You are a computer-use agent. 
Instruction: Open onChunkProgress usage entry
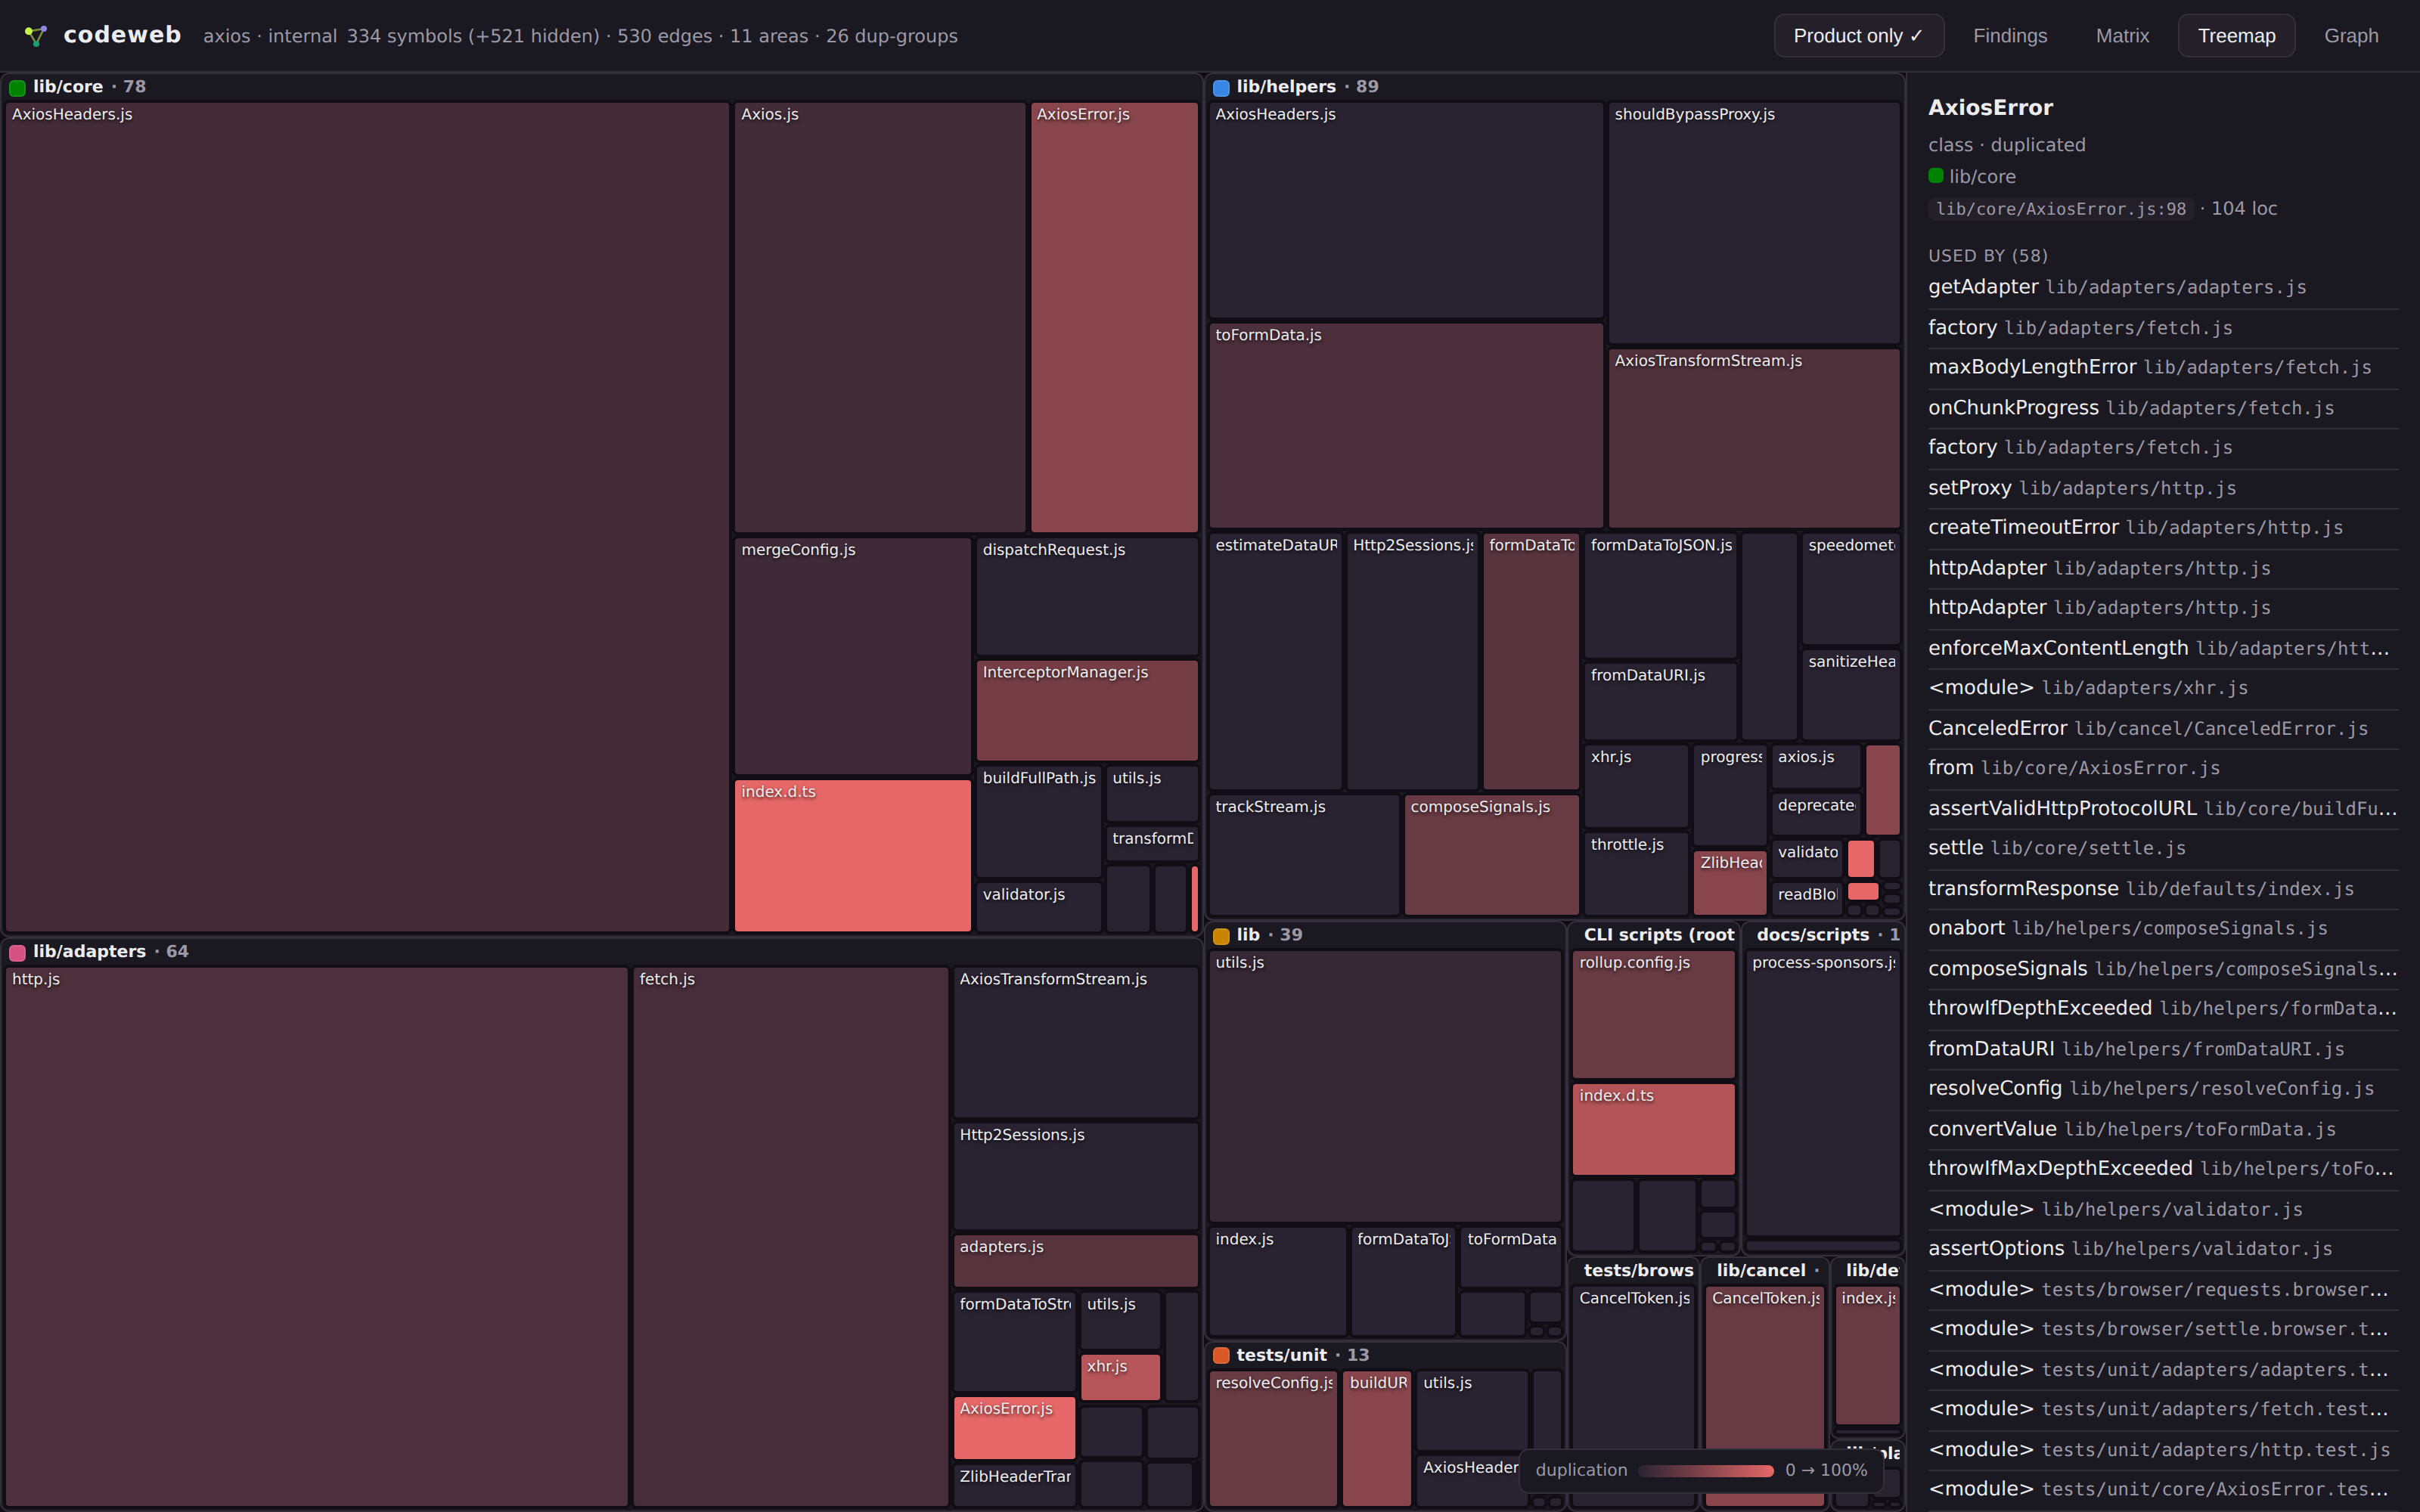(2163, 408)
